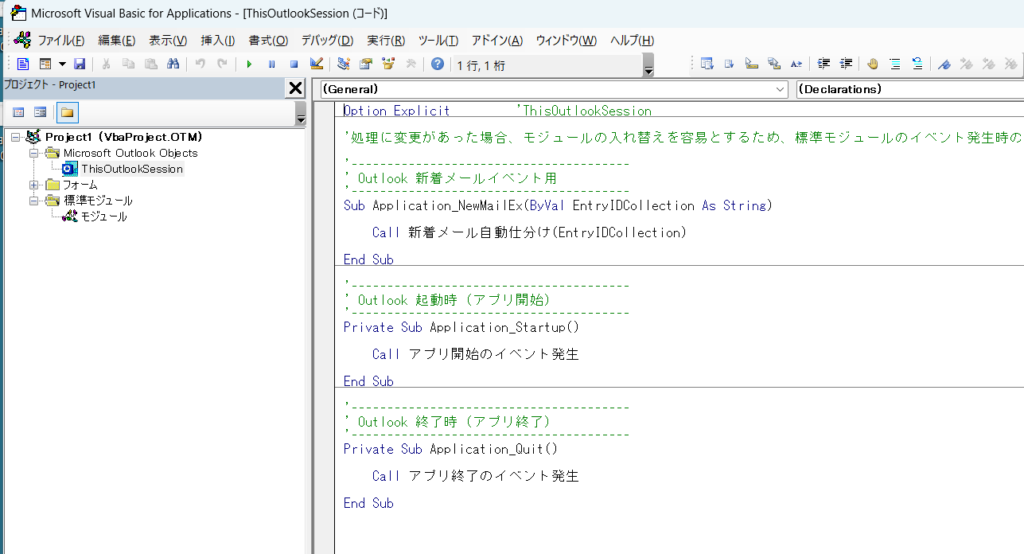
Task: Toggle Design Mode icon in toolbar
Action: [316, 64]
